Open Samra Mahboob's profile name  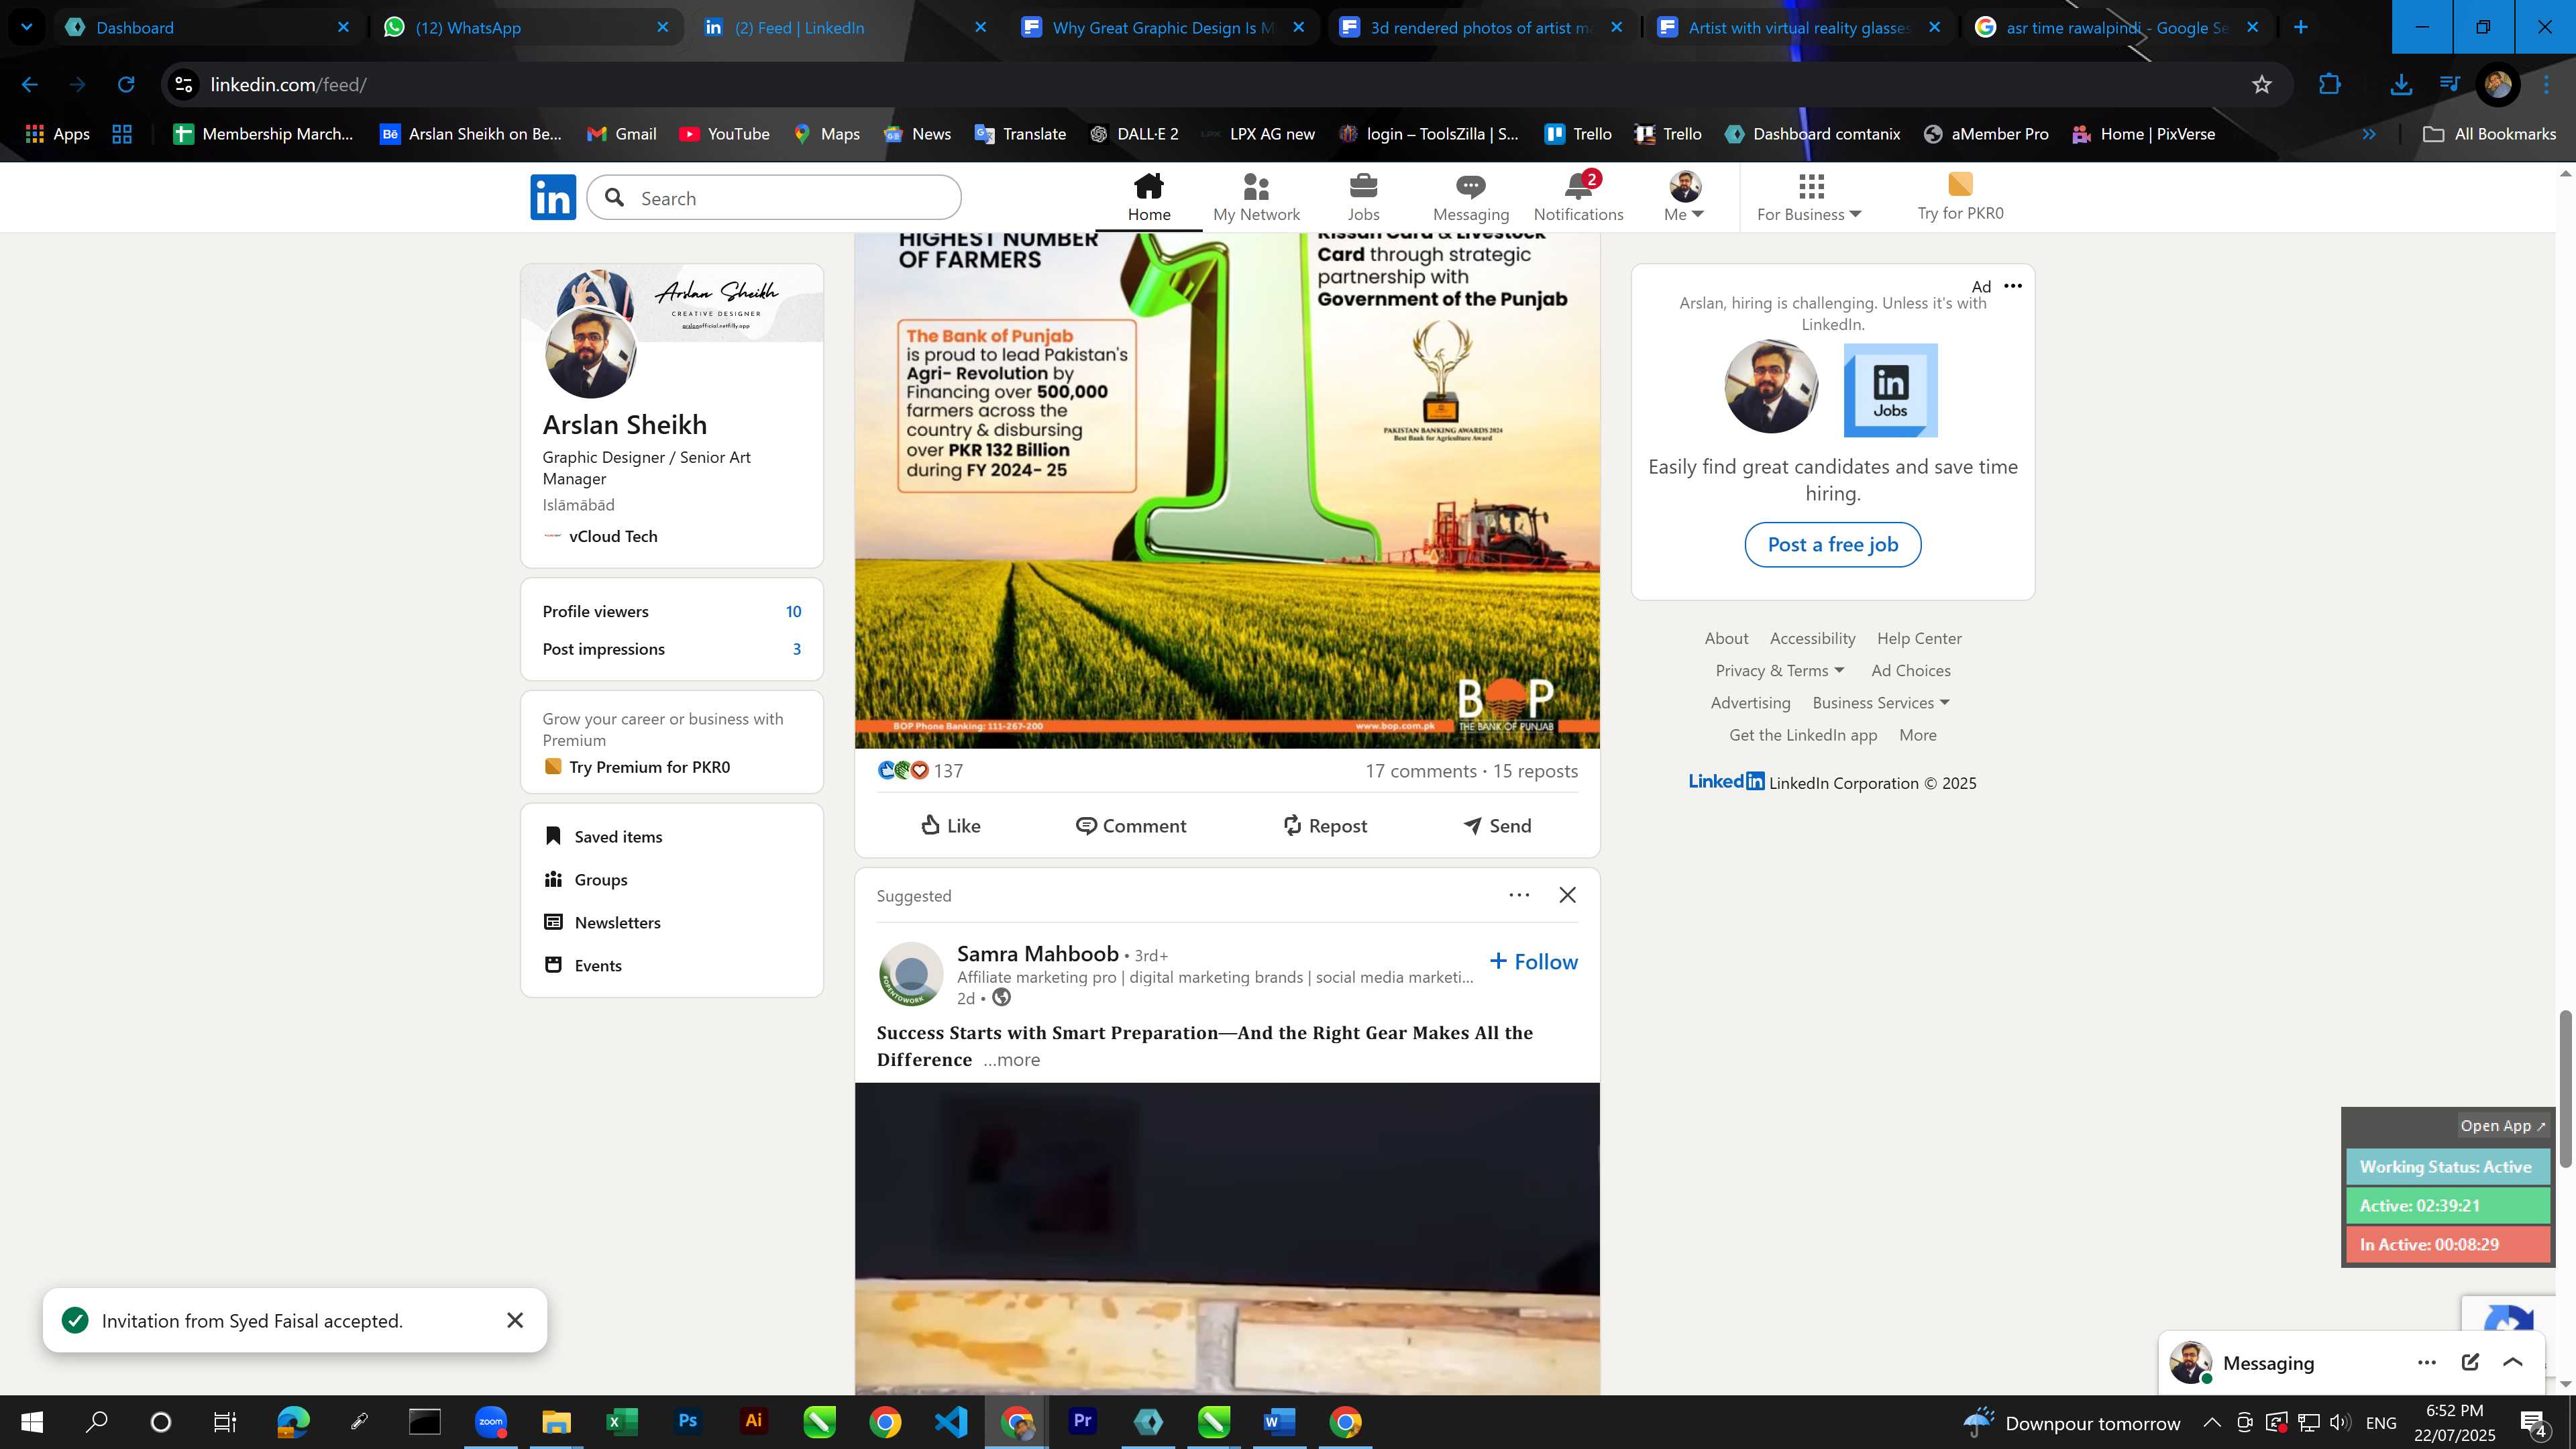click(1037, 954)
